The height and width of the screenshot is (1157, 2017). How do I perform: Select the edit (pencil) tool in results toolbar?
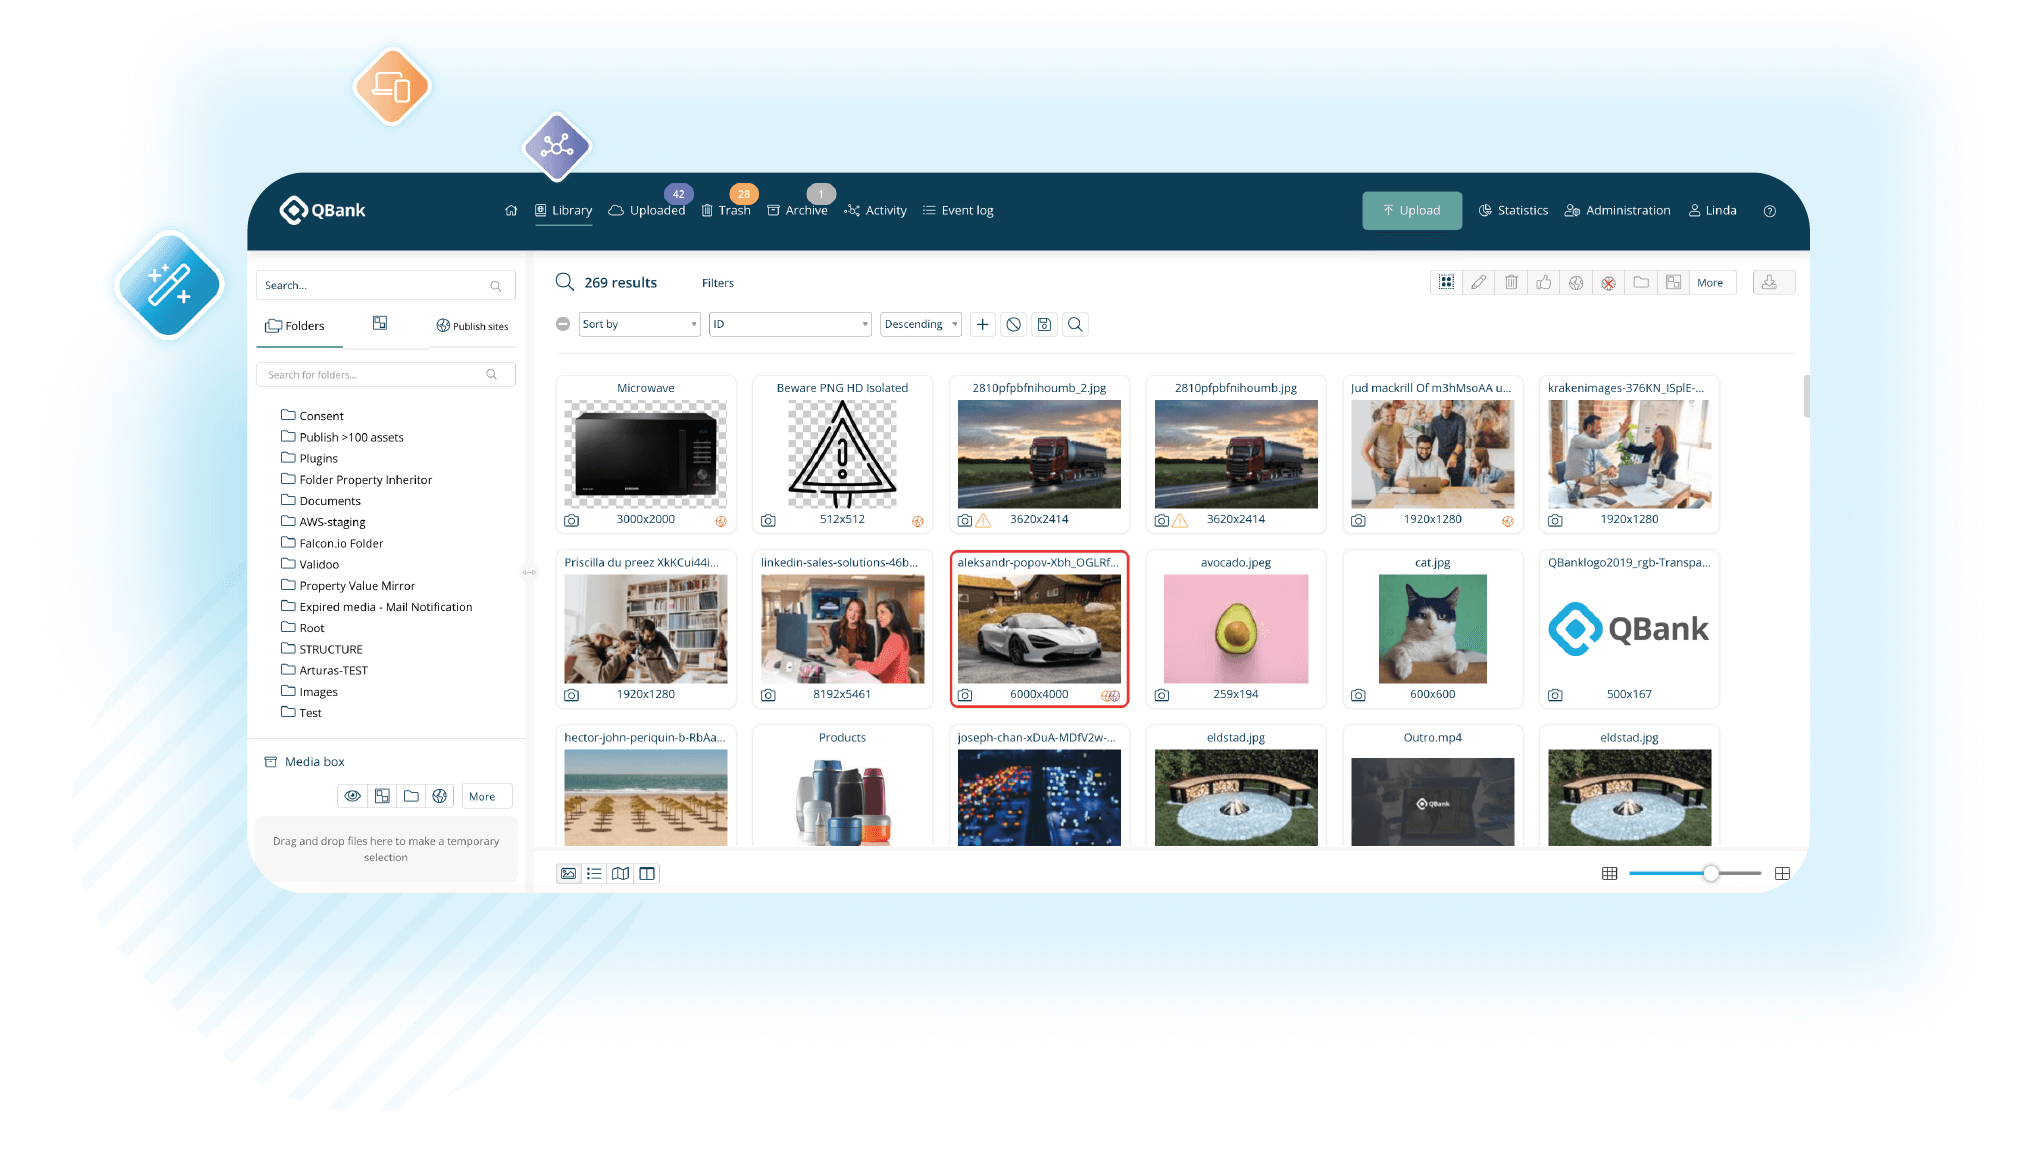[1478, 282]
